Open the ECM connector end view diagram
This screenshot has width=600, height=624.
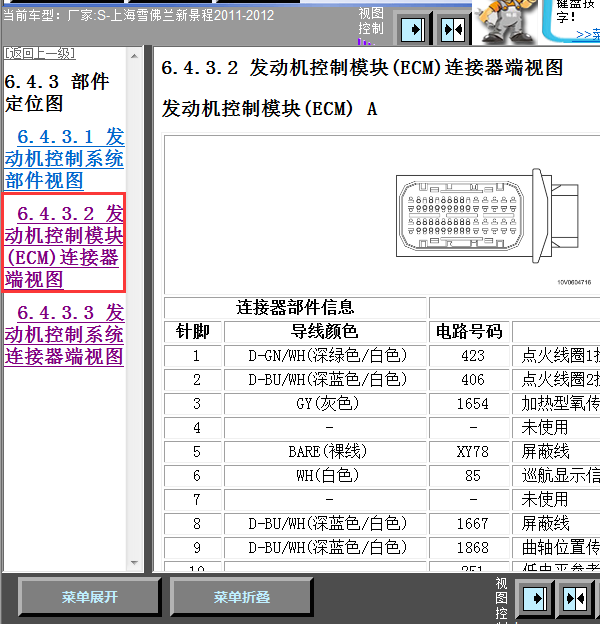[487, 215]
